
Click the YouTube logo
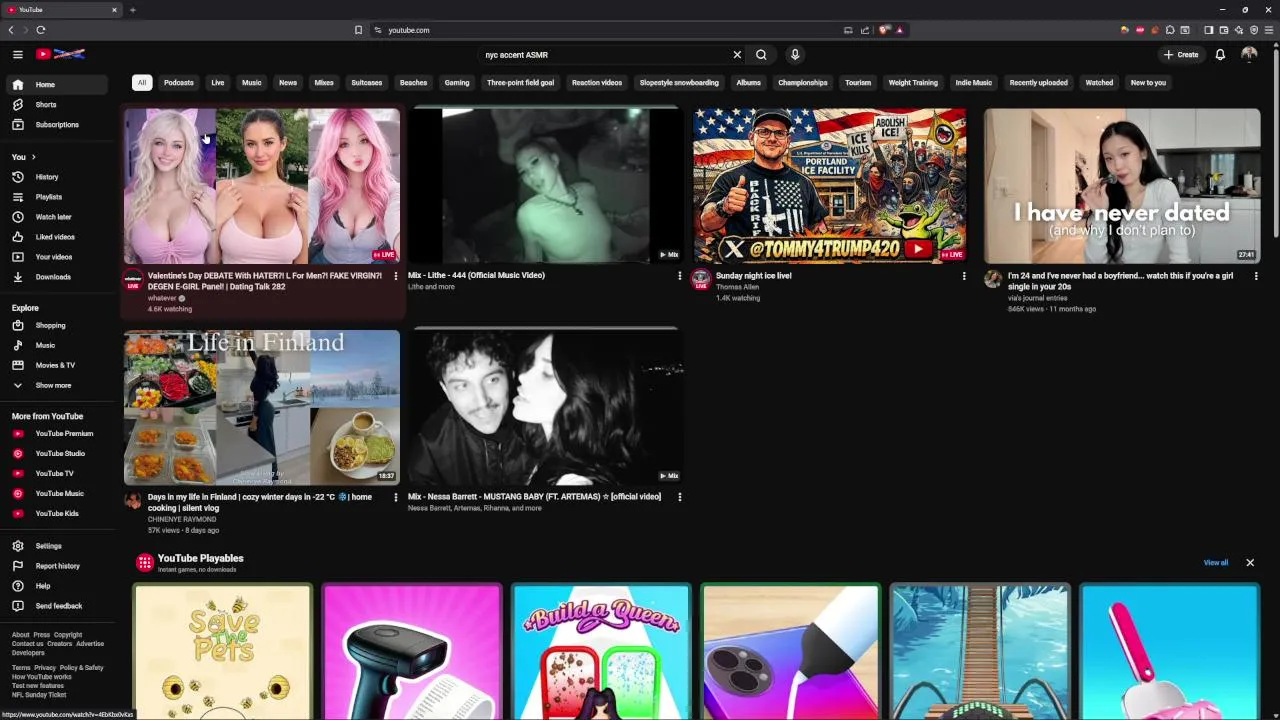[x=60, y=54]
